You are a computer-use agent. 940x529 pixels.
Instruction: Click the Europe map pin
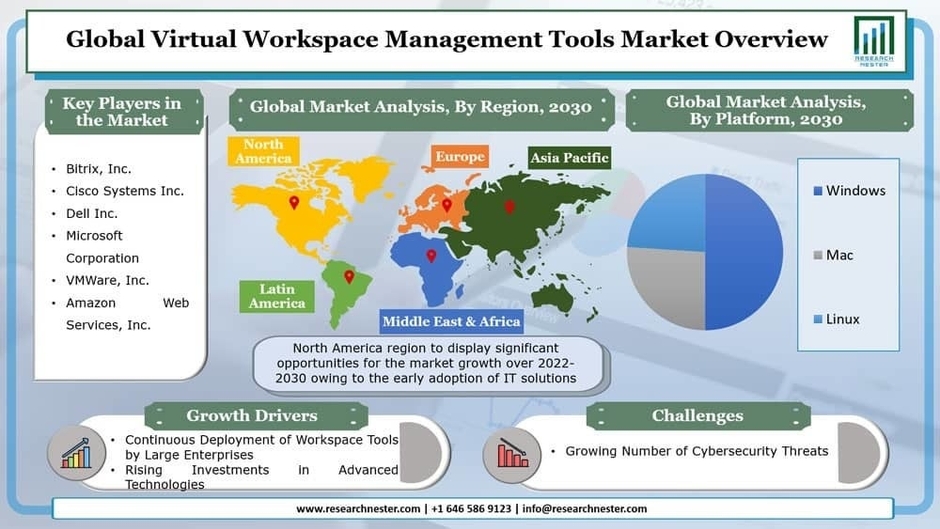point(447,205)
